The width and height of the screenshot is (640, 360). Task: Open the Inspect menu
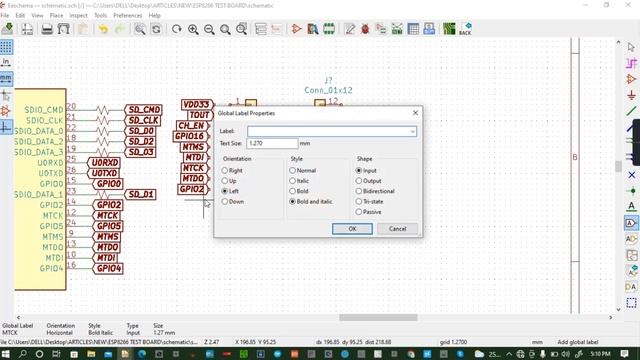coord(78,15)
